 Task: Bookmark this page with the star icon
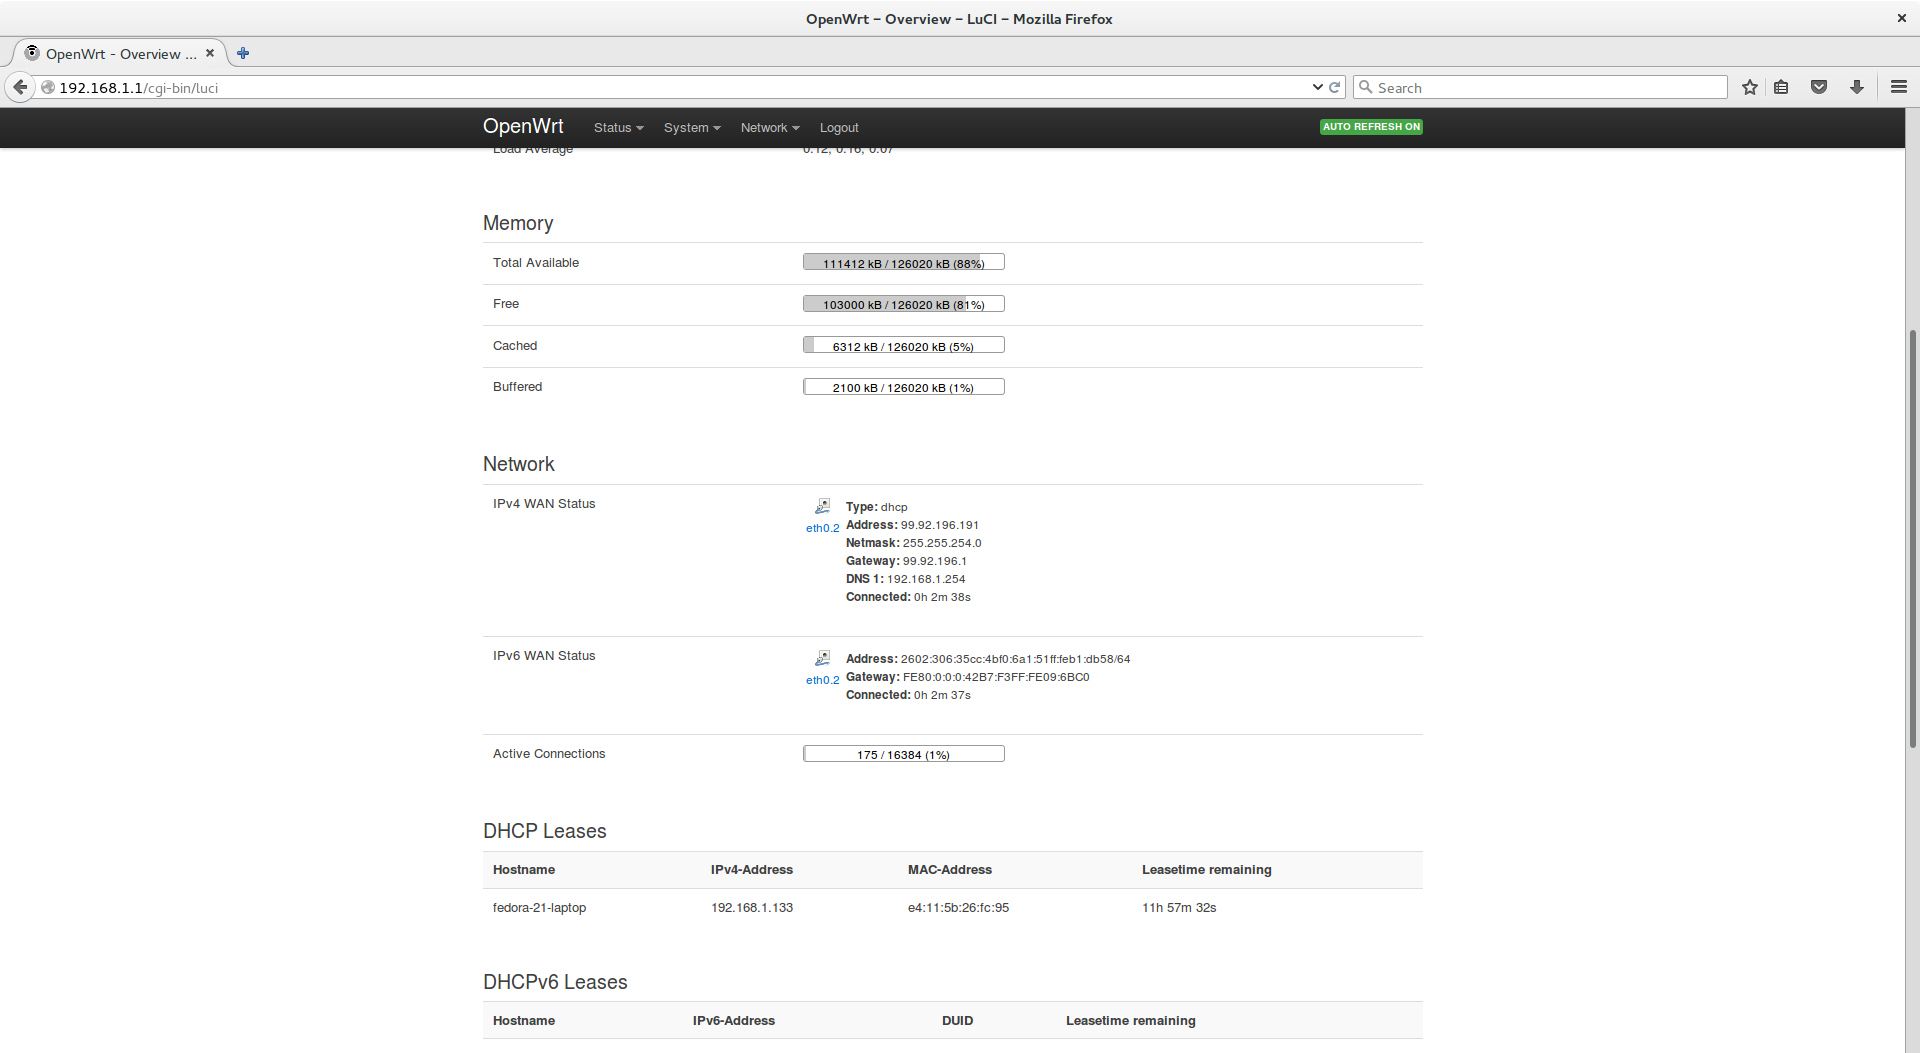(1749, 87)
